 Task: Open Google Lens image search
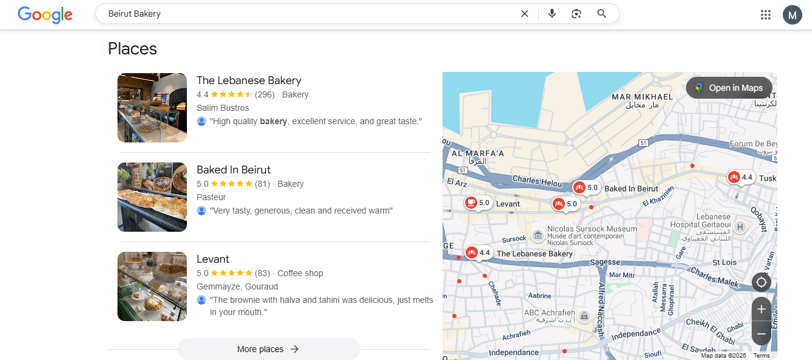pyautogui.click(x=576, y=14)
